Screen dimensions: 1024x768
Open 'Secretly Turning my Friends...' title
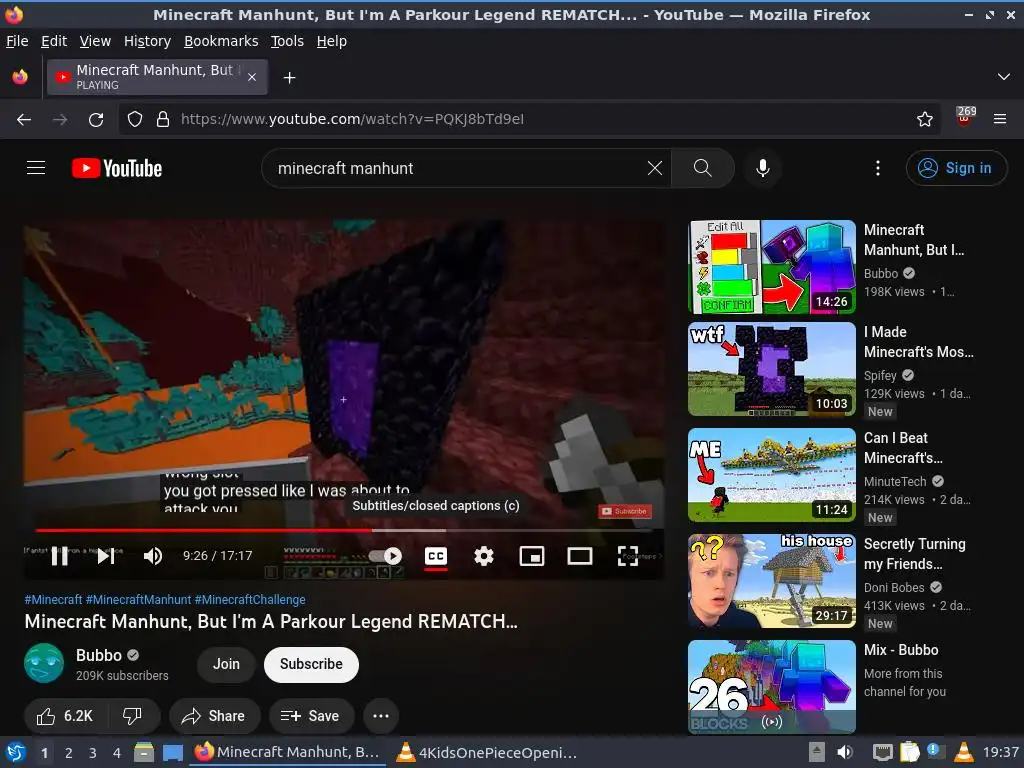coord(914,554)
